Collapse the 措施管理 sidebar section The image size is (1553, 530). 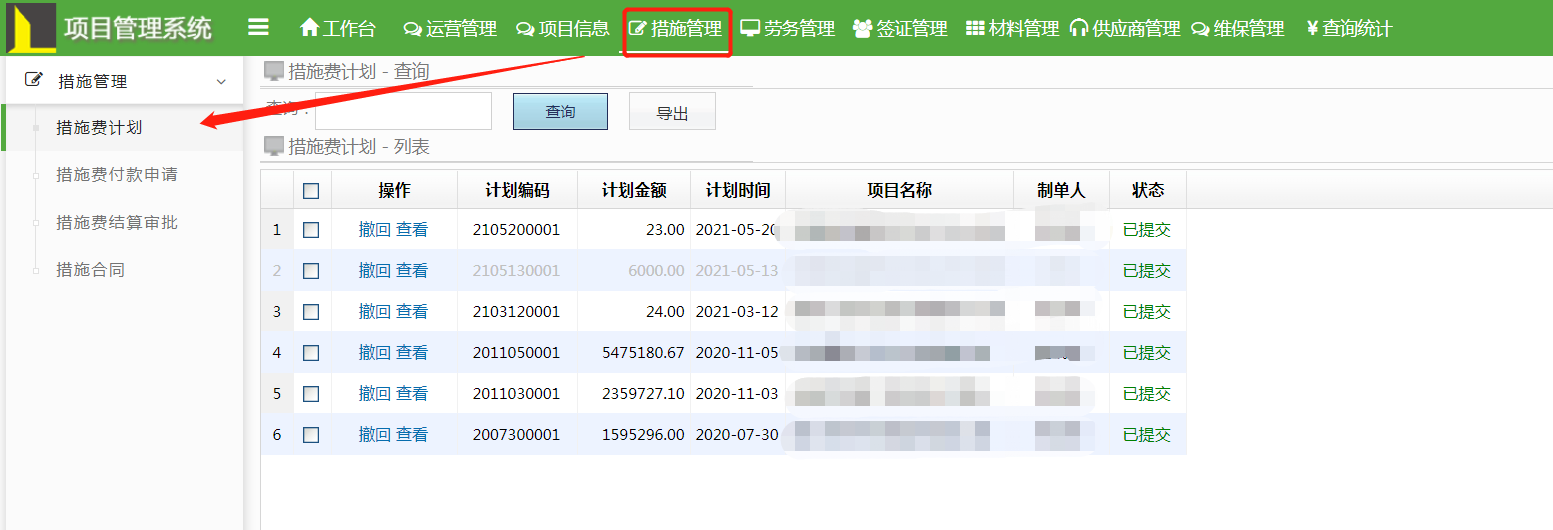(x=221, y=82)
